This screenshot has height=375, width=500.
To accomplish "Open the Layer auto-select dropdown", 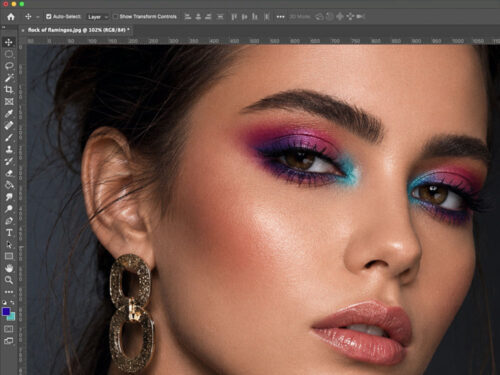I will click(x=97, y=17).
